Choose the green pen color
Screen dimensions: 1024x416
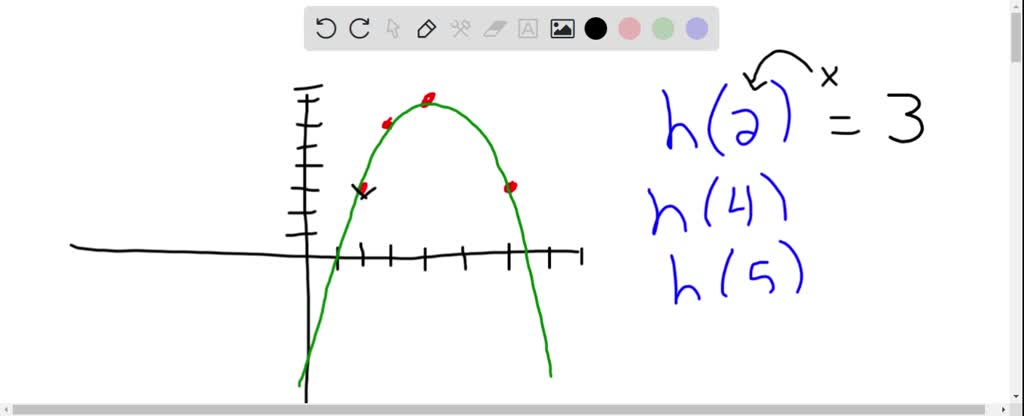coord(663,29)
